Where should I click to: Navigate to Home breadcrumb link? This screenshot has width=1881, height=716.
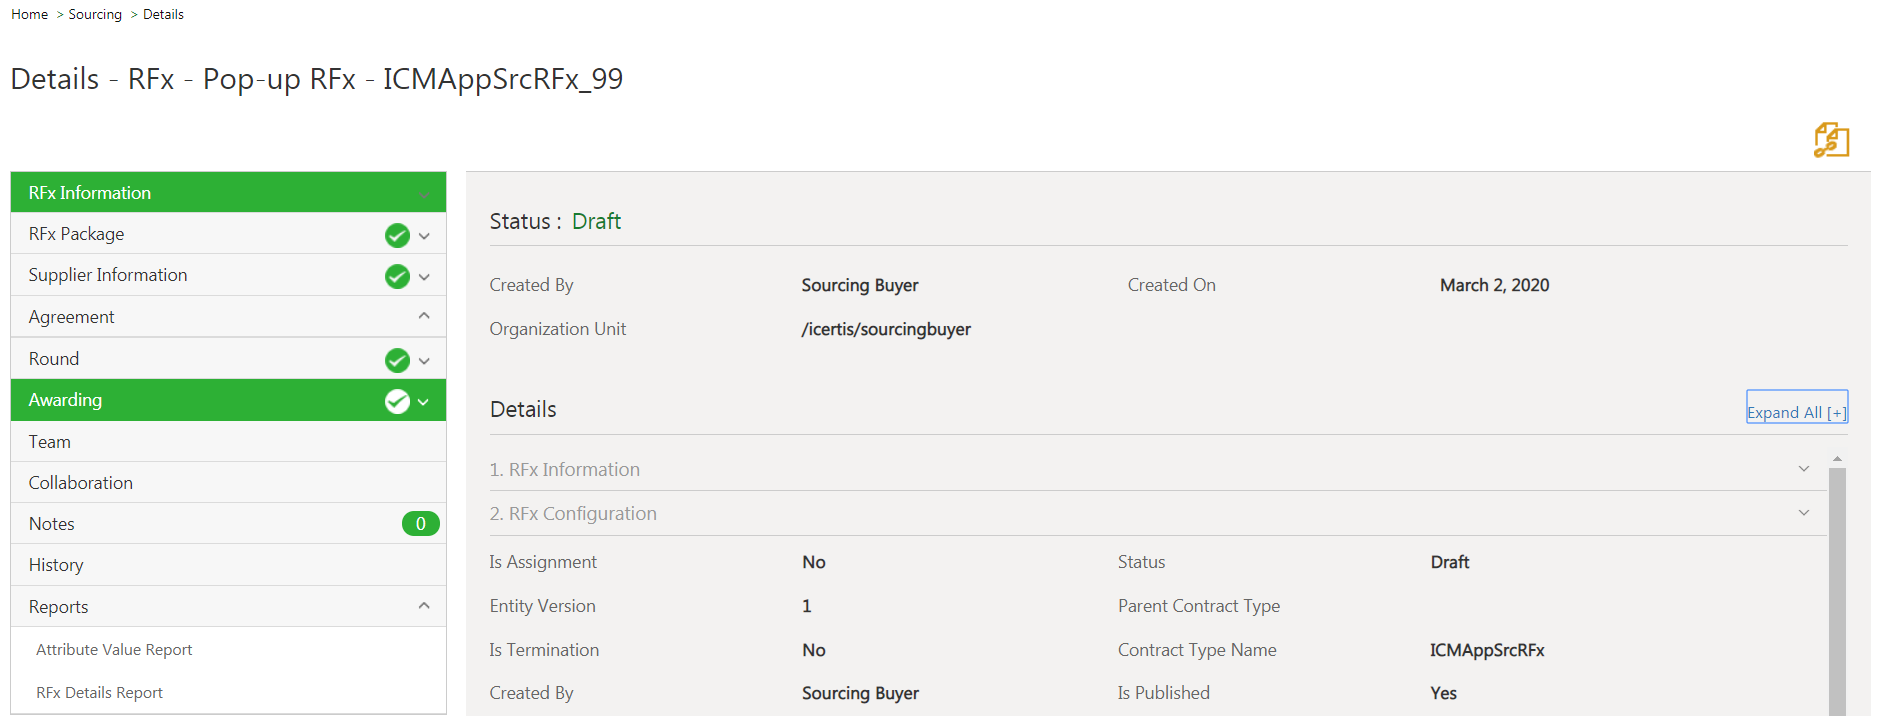coord(30,15)
